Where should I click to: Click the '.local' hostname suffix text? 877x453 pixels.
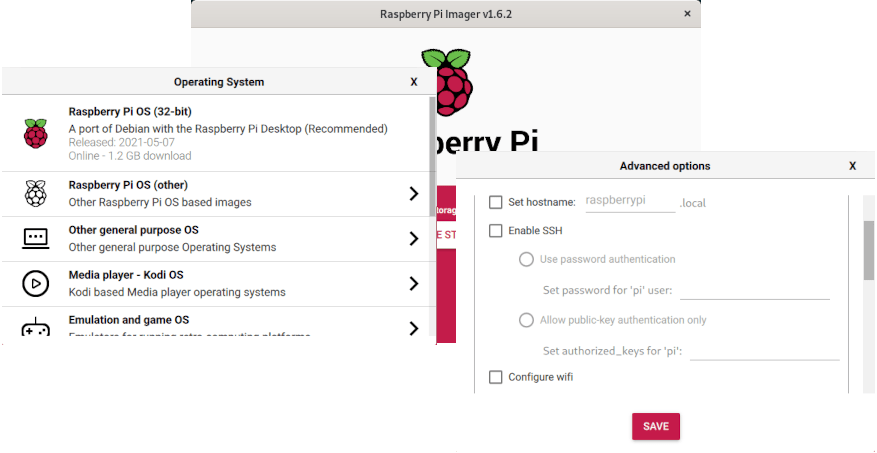pyautogui.click(x=692, y=204)
